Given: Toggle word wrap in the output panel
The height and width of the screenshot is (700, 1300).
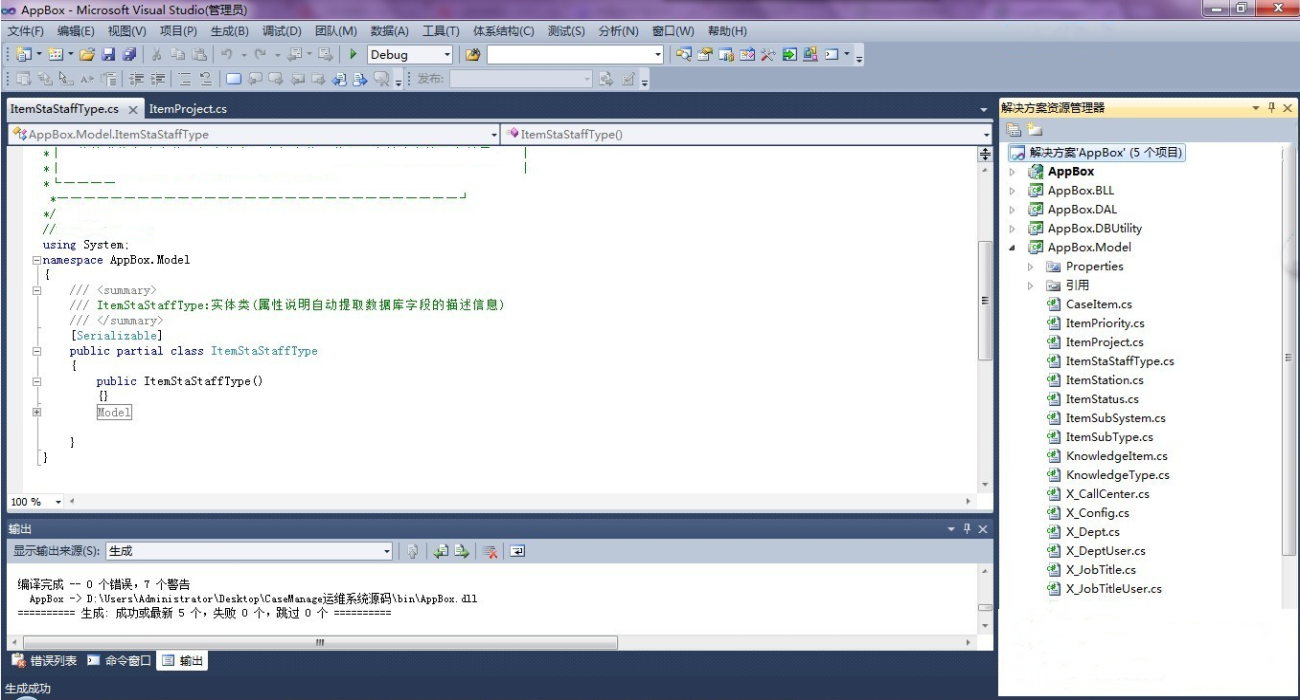Looking at the screenshot, I should point(517,551).
